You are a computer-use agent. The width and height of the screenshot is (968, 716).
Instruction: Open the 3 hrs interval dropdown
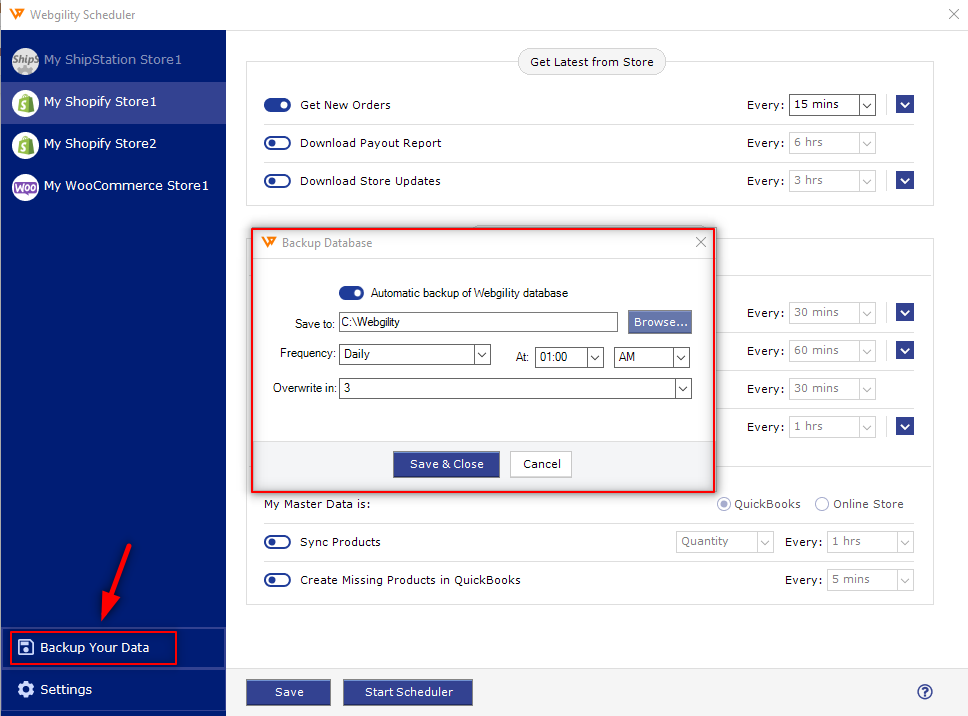coord(832,181)
